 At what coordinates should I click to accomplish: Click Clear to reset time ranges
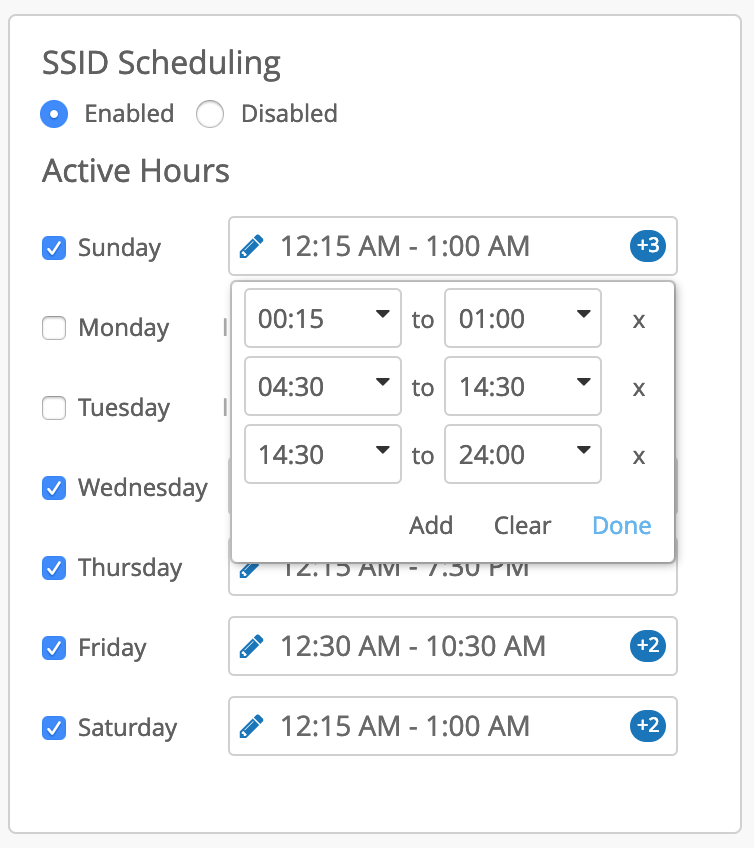522,526
